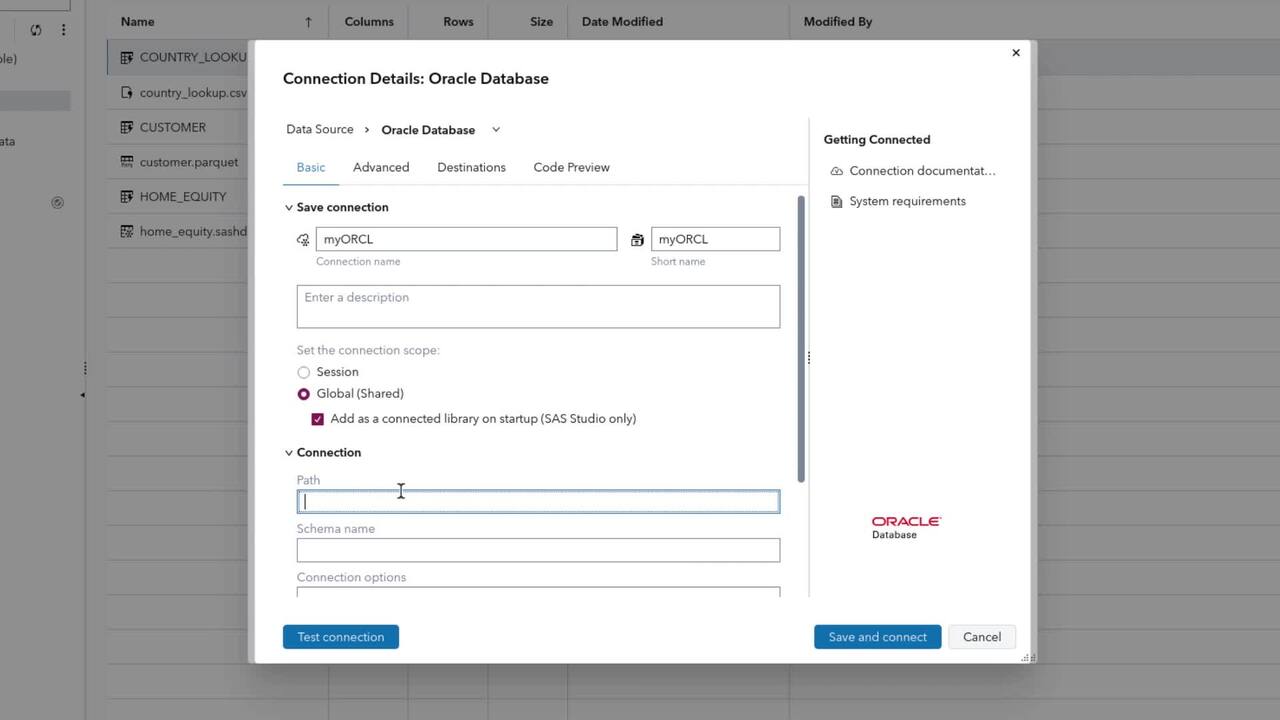Click the Test connection button

coord(341,637)
